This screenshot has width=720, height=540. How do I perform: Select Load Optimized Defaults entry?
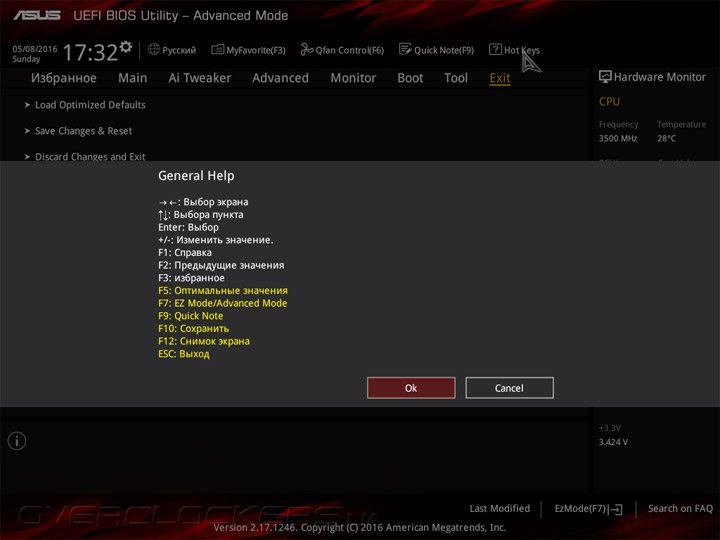point(90,105)
